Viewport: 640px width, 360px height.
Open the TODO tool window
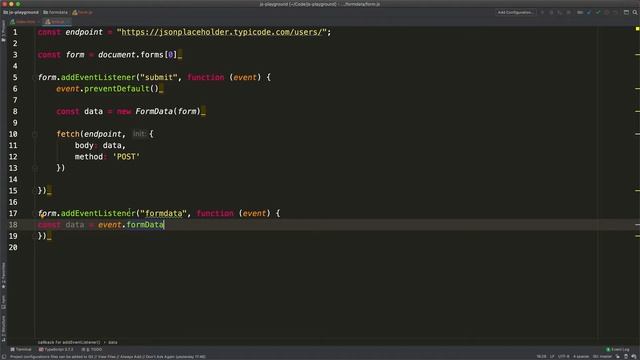point(92,349)
